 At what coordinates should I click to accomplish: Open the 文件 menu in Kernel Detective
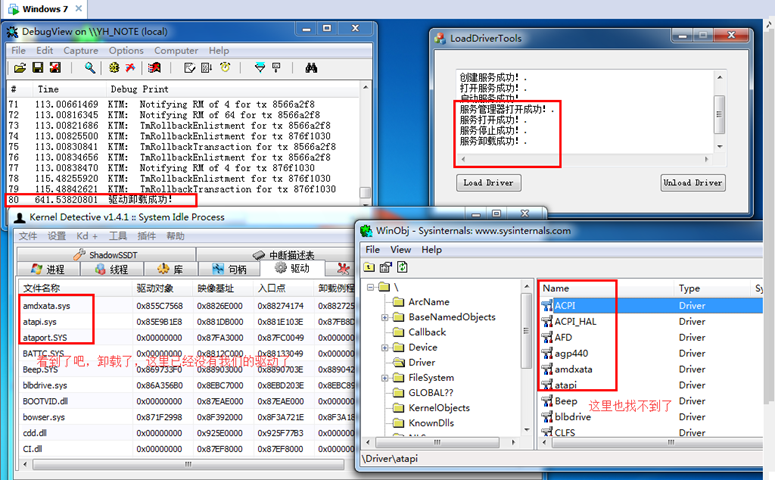pyautogui.click(x=28, y=236)
